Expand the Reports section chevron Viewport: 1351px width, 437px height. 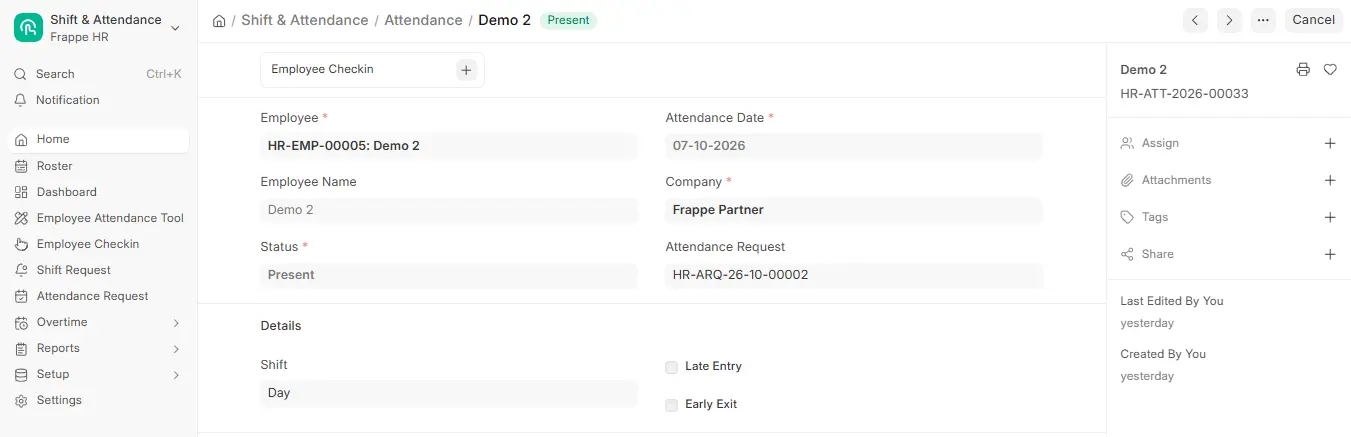click(176, 349)
